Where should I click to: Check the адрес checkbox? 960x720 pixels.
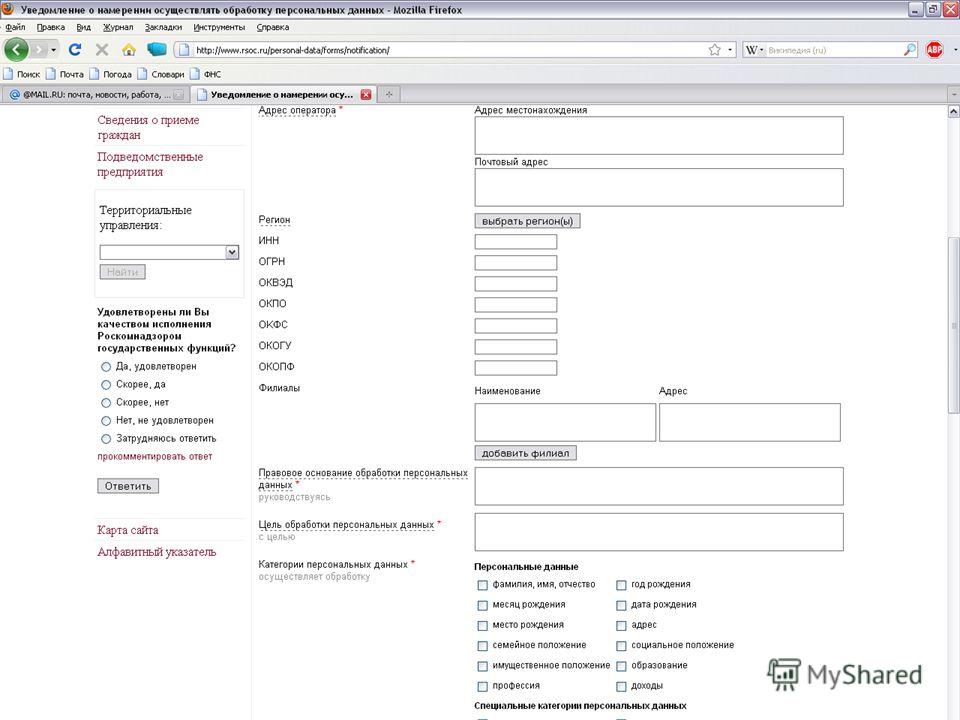click(x=621, y=626)
